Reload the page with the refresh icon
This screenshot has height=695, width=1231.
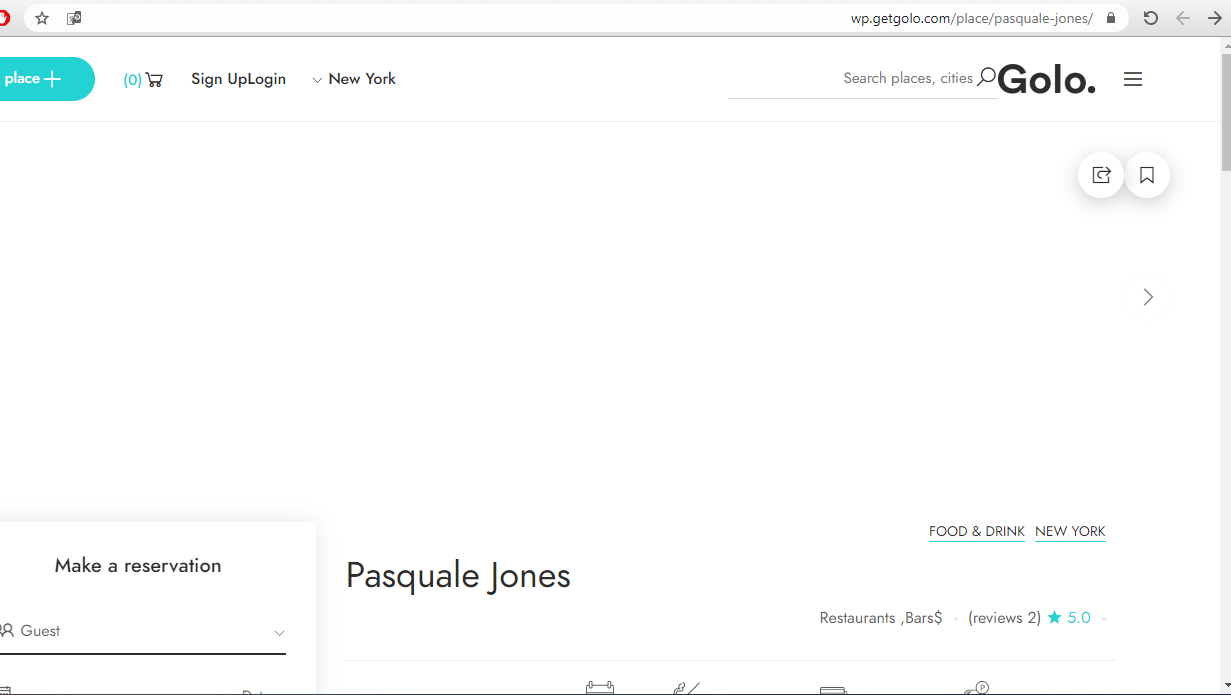point(1151,18)
